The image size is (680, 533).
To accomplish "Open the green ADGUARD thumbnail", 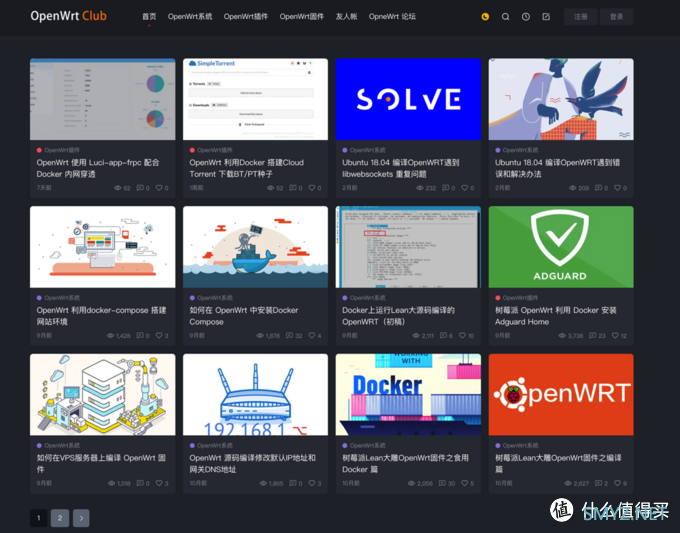I will (x=561, y=247).
